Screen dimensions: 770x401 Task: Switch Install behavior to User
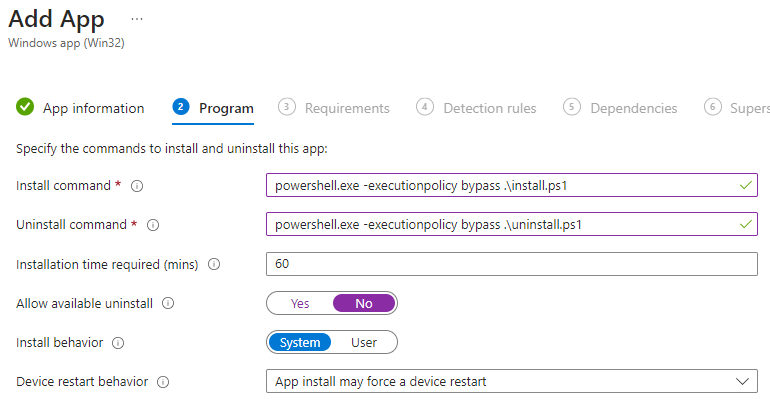364,343
